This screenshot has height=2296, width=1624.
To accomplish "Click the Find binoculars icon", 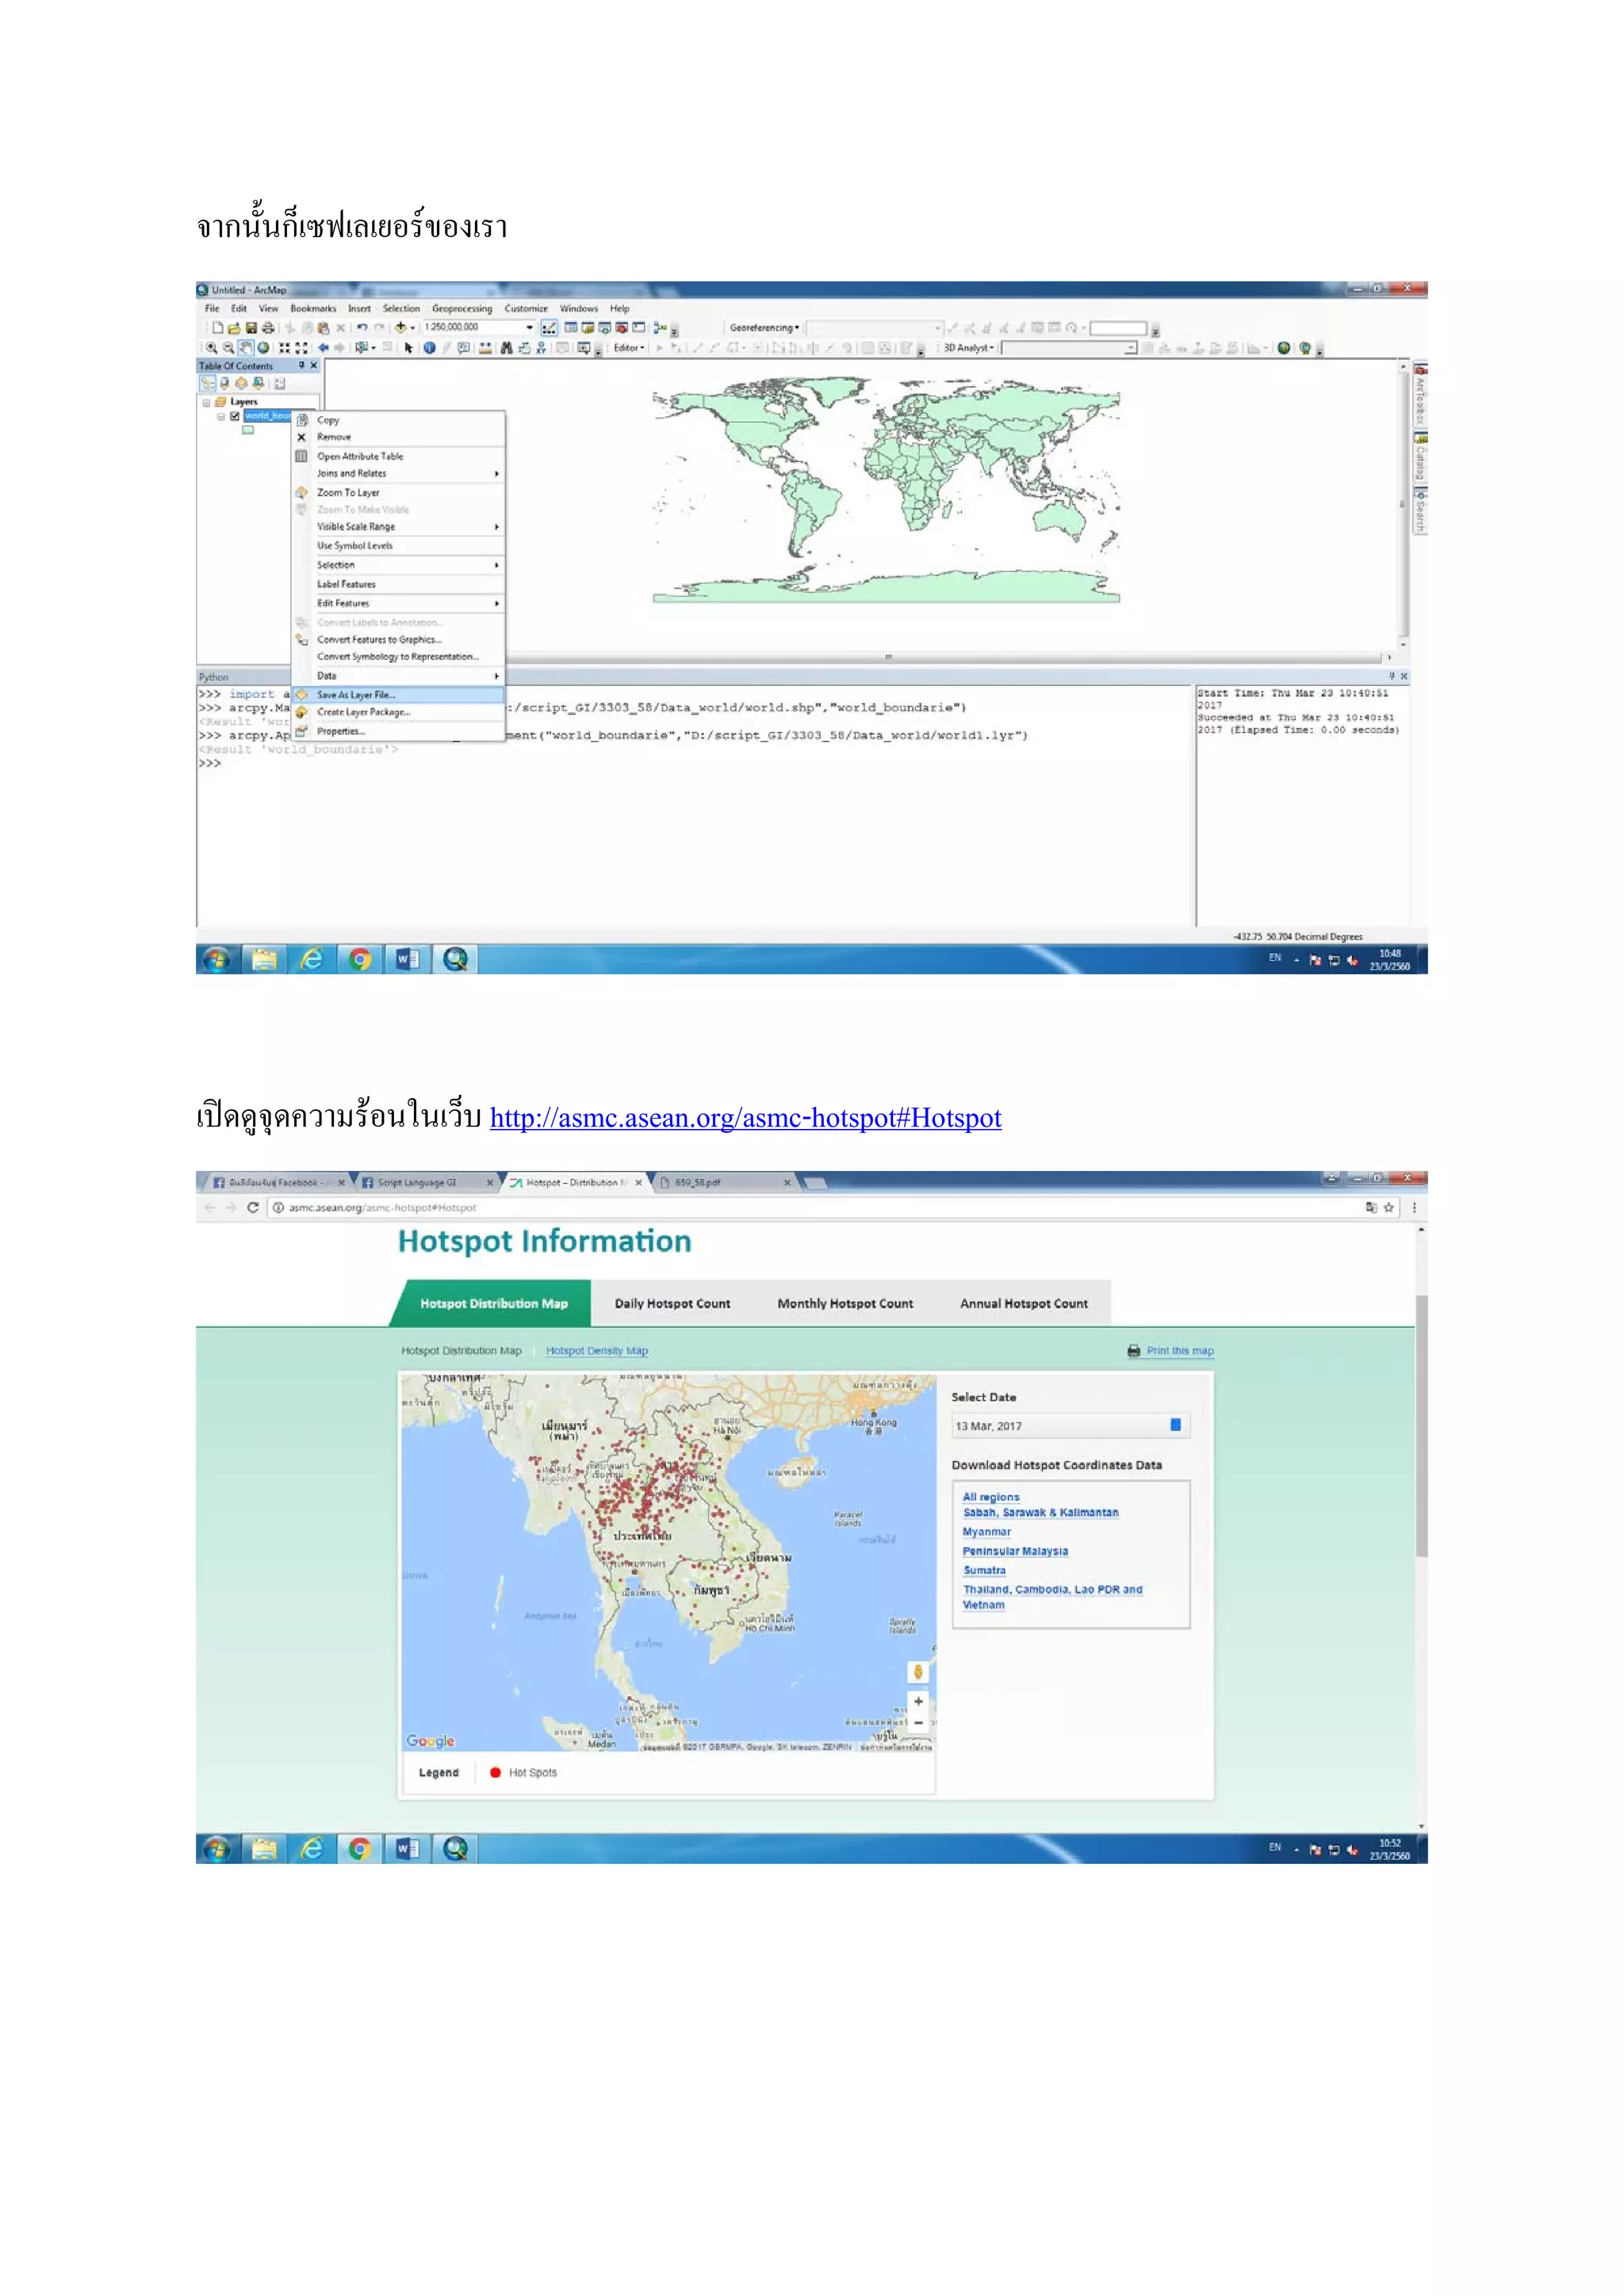I will (x=506, y=348).
